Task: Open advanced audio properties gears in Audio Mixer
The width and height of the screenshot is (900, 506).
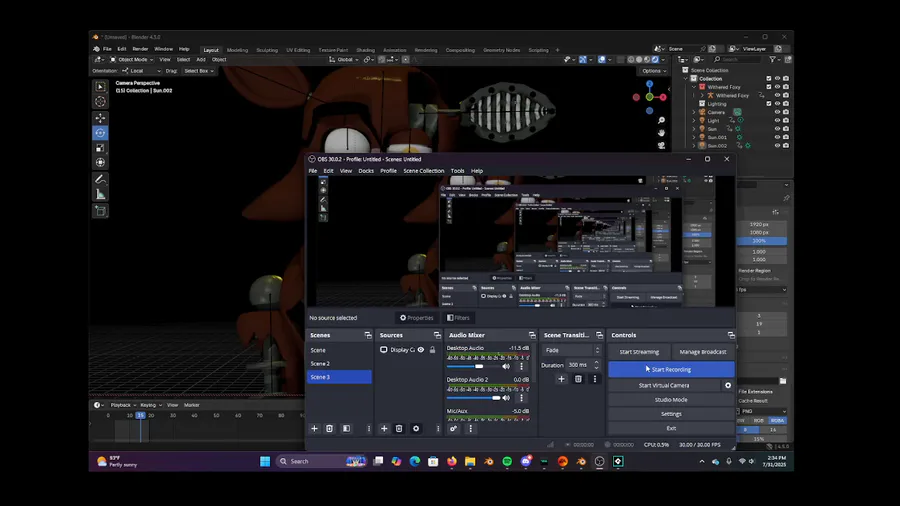Action: pyautogui.click(x=453, y=429)
